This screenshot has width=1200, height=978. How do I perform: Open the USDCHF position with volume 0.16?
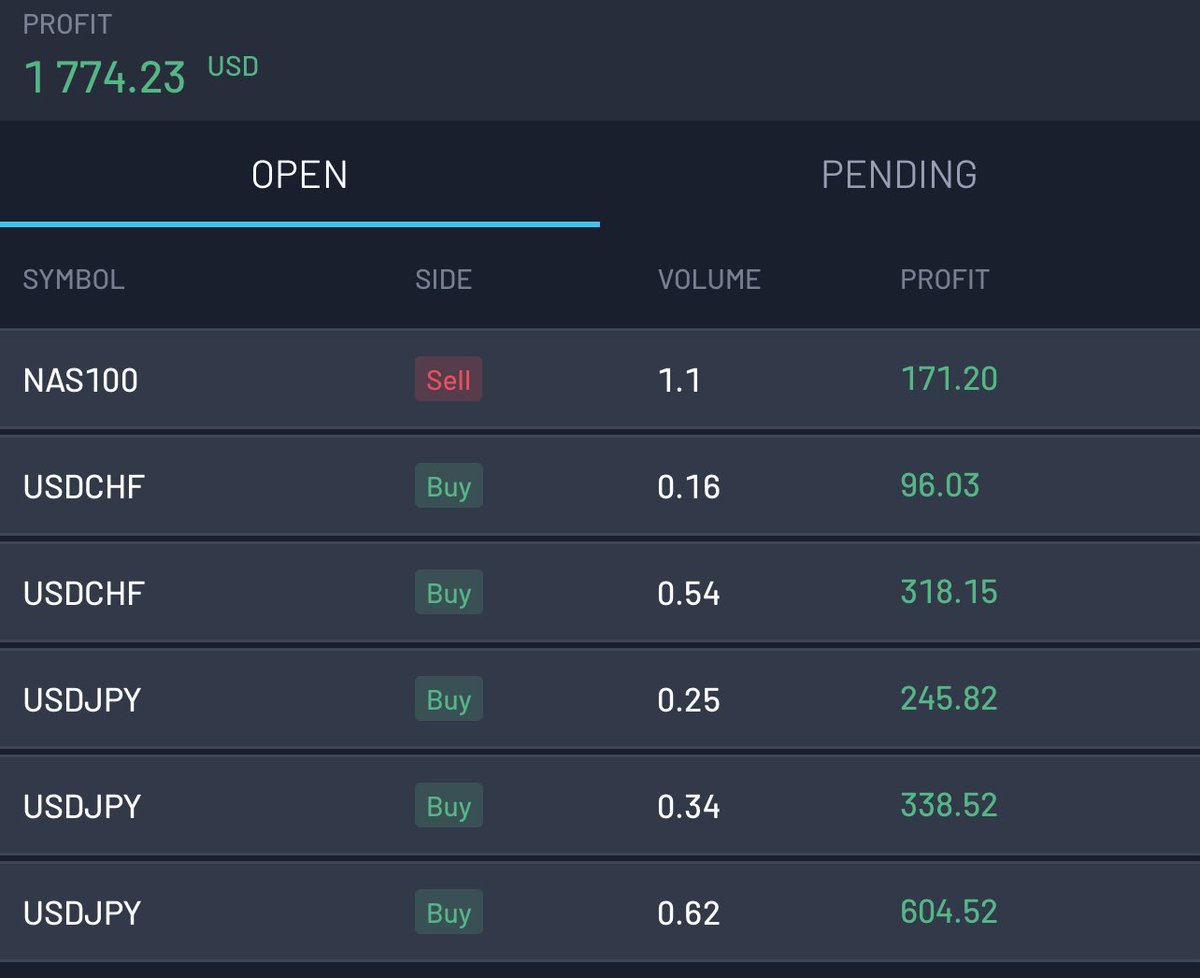tap(600, 486)
